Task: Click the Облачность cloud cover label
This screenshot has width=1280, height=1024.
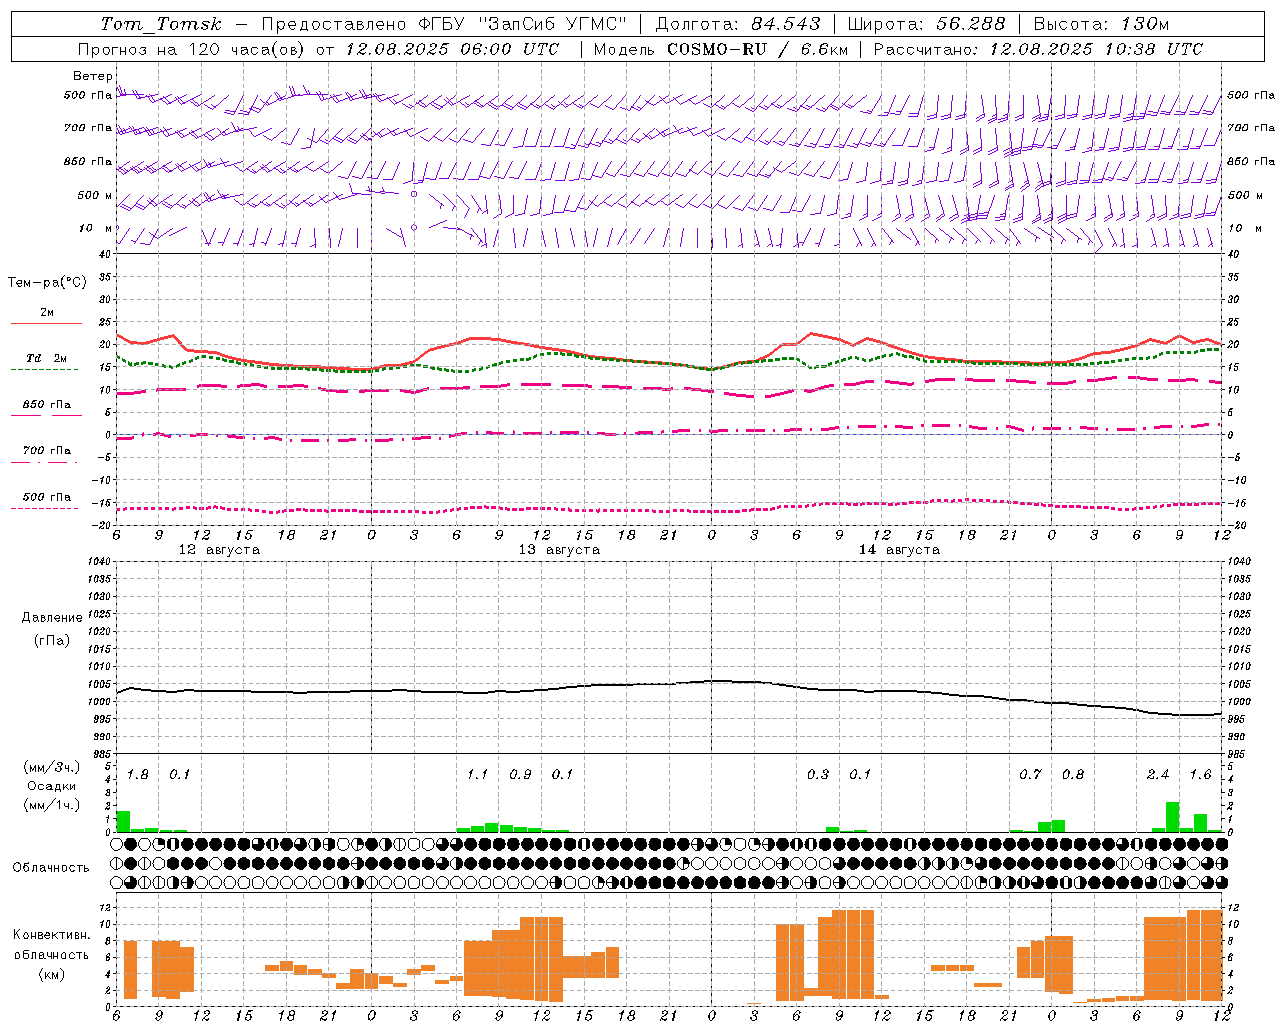Action: [x=51, y=868]
